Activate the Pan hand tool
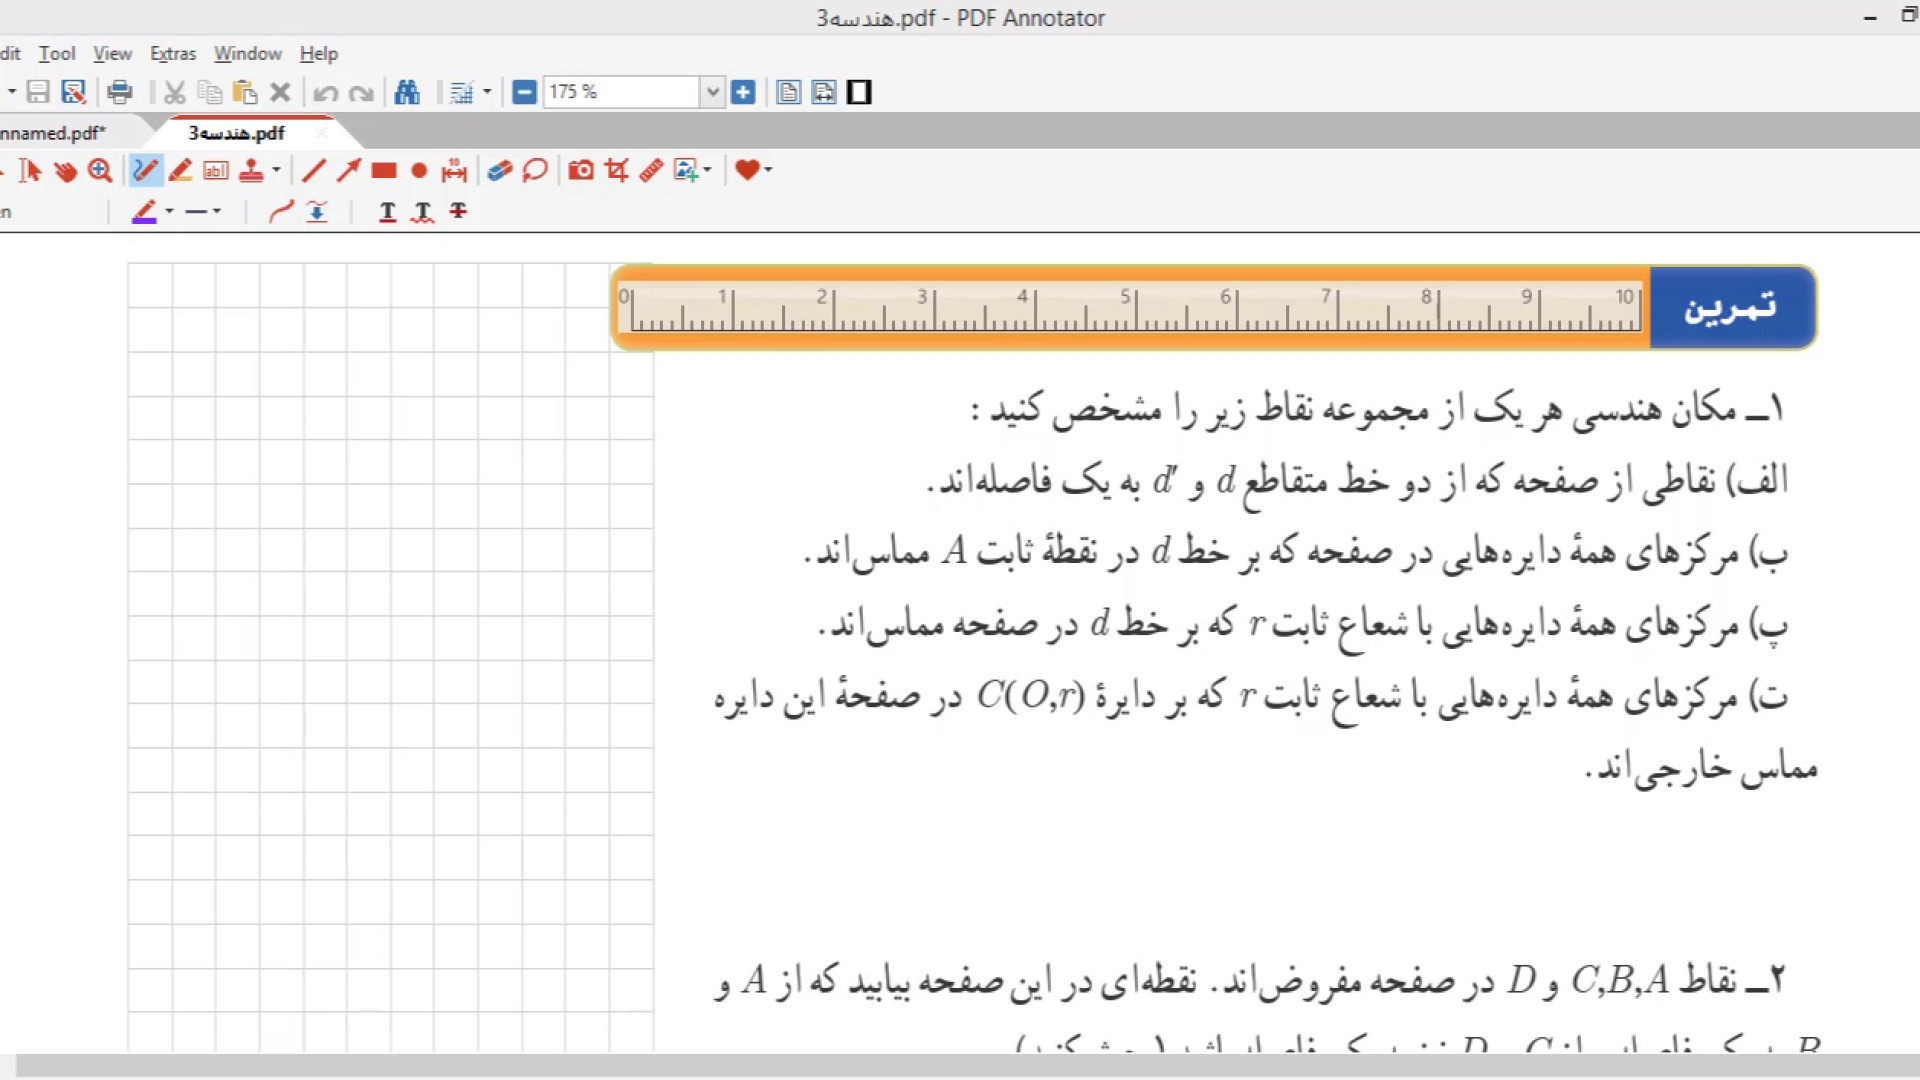The height and width of the screenshot is (1080, 1920). [x=65, y=171]
